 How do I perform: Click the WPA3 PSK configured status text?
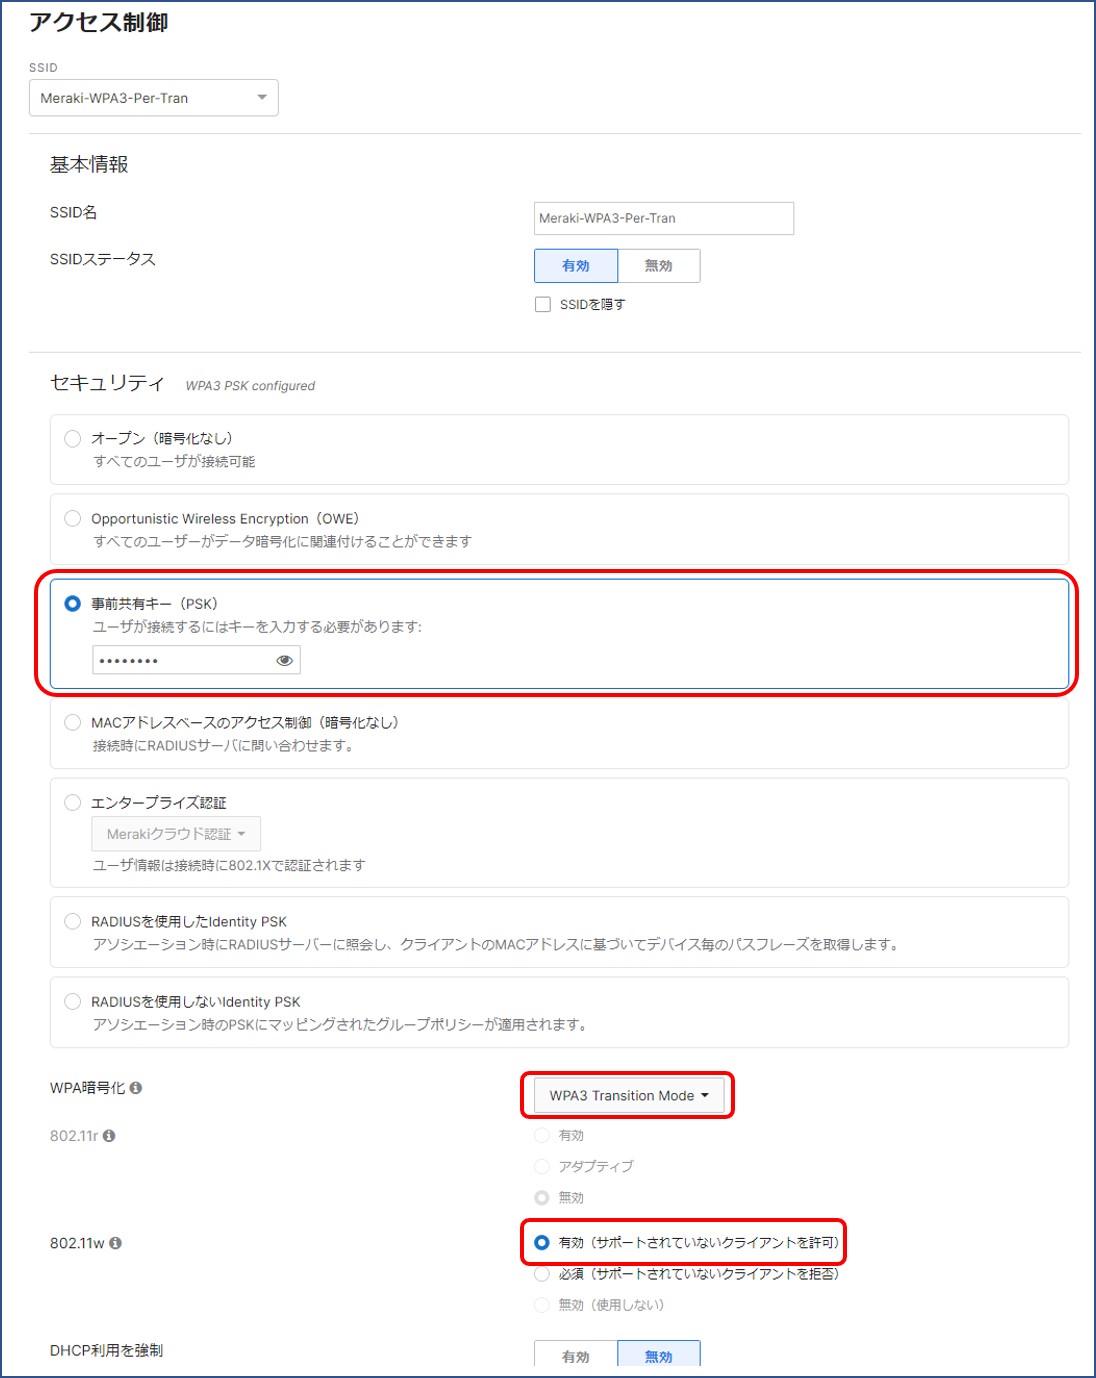tap(250, 386)
